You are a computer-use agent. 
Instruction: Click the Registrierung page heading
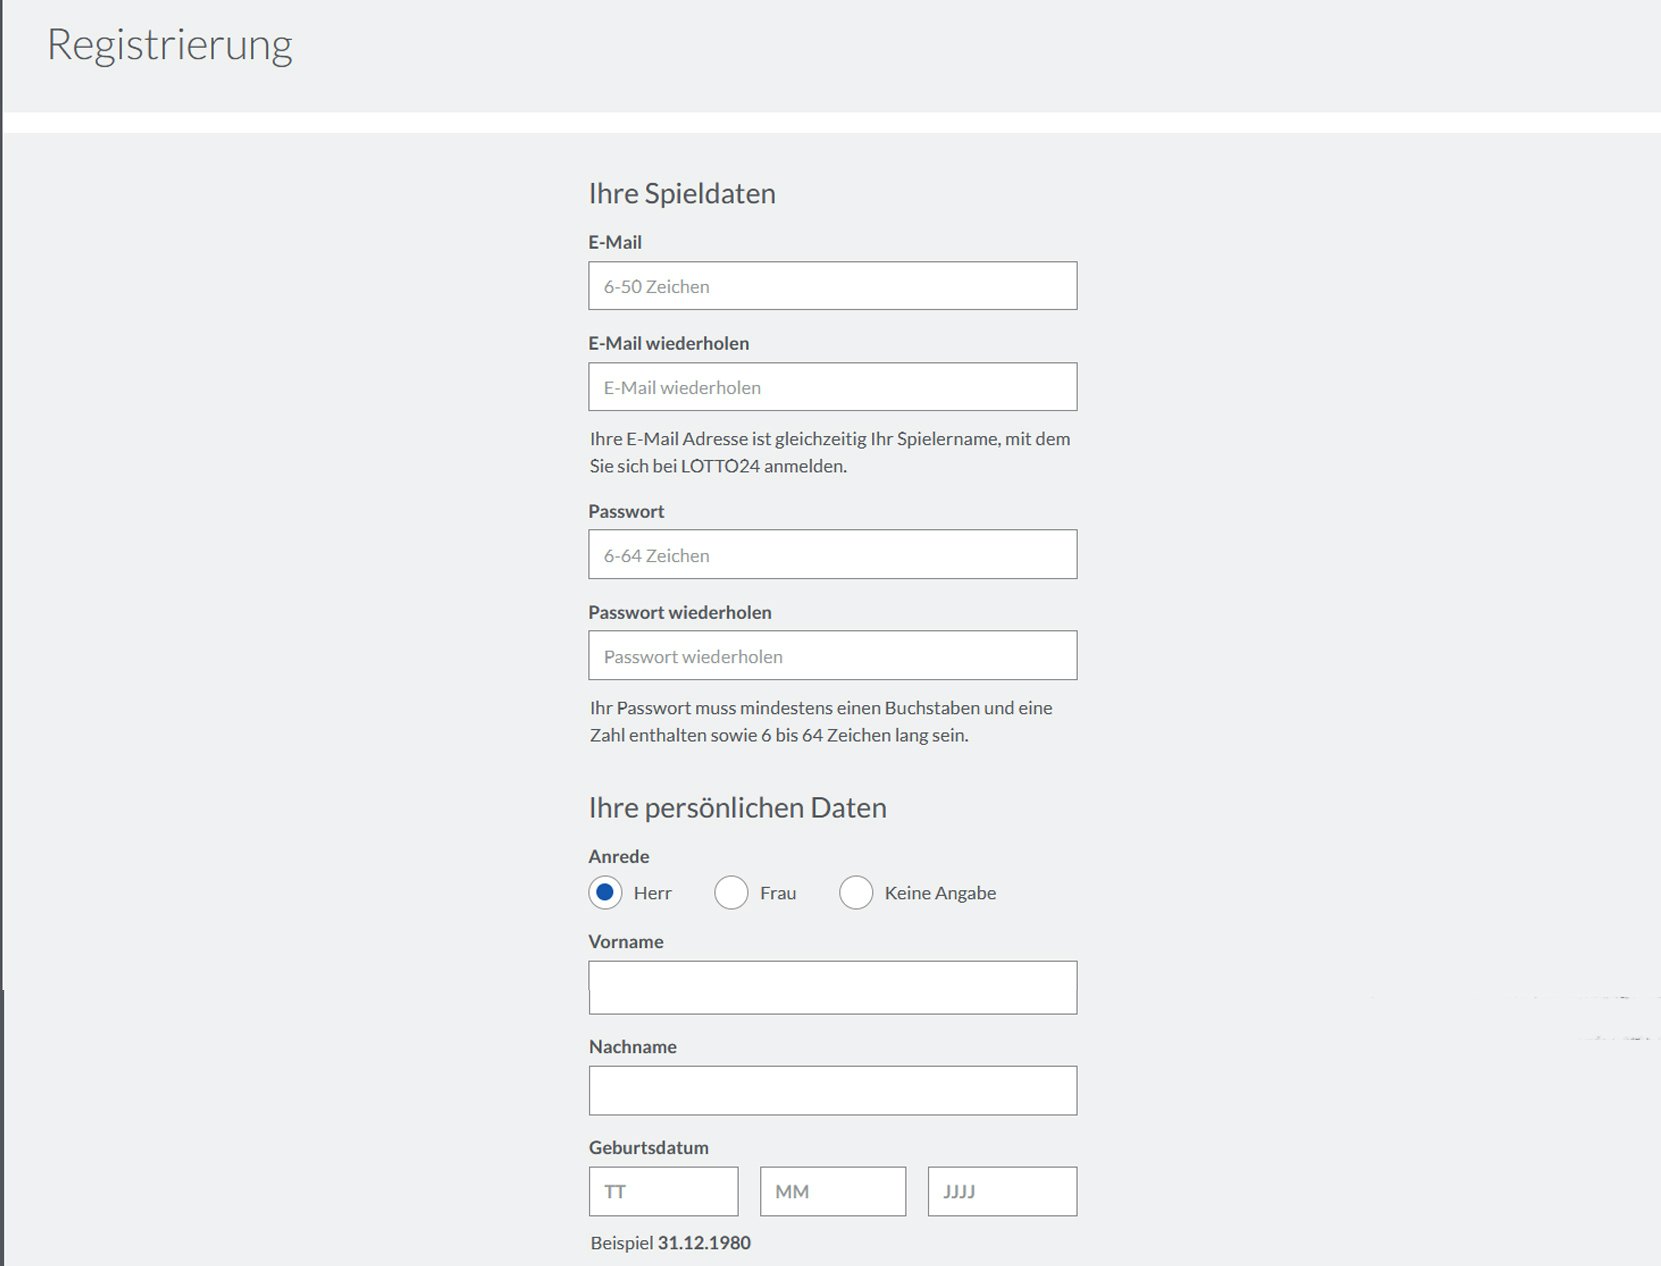click(170, 45)
